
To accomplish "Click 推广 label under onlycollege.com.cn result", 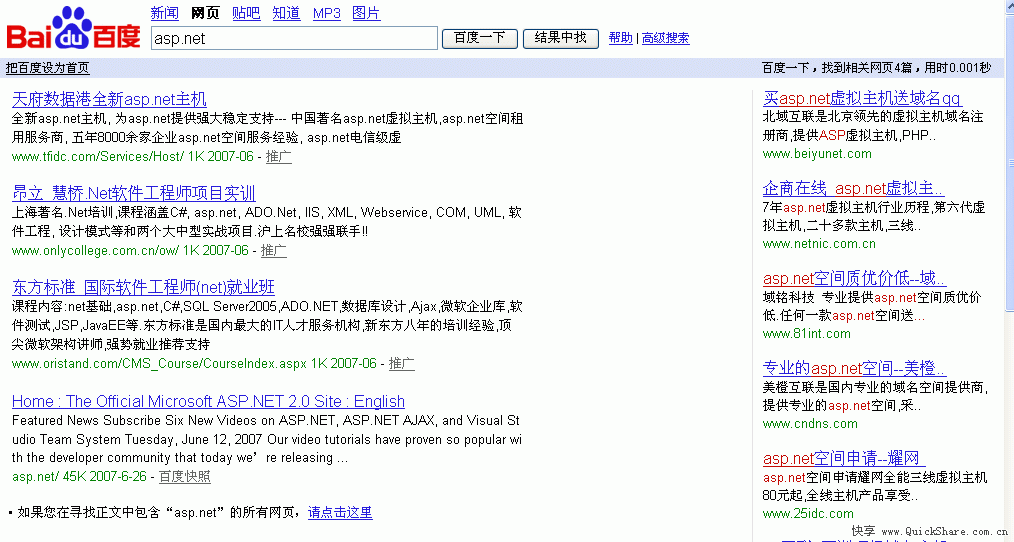I will (274, 250).
